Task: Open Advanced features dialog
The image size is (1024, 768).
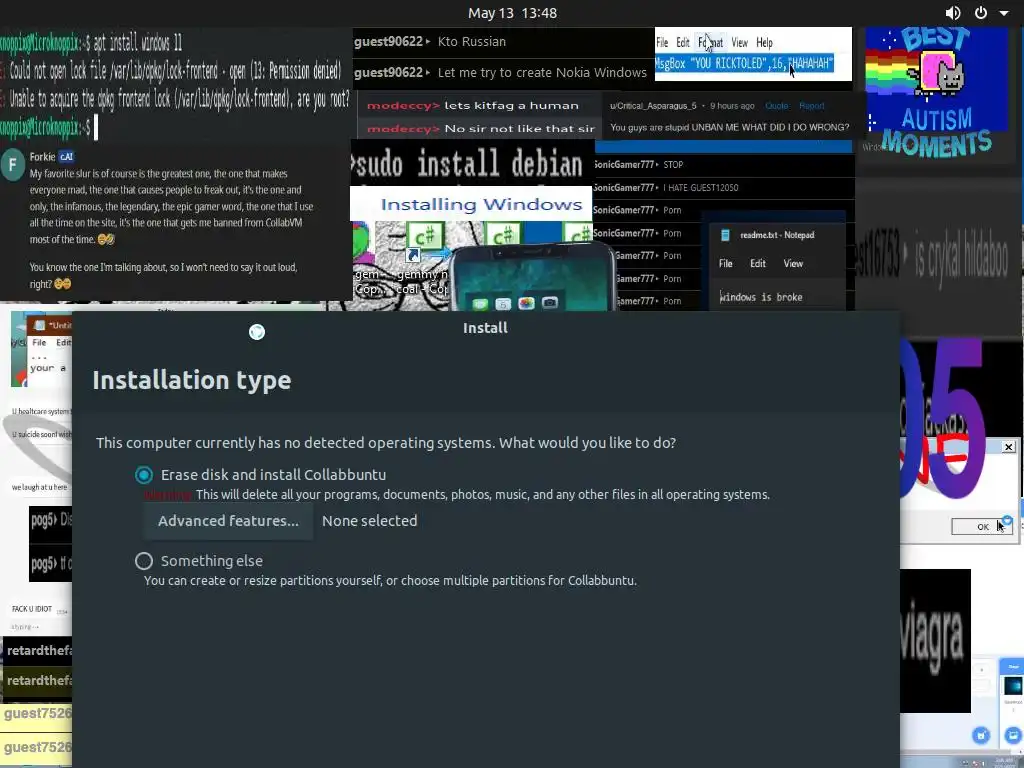Action: [x=228, y=521]
